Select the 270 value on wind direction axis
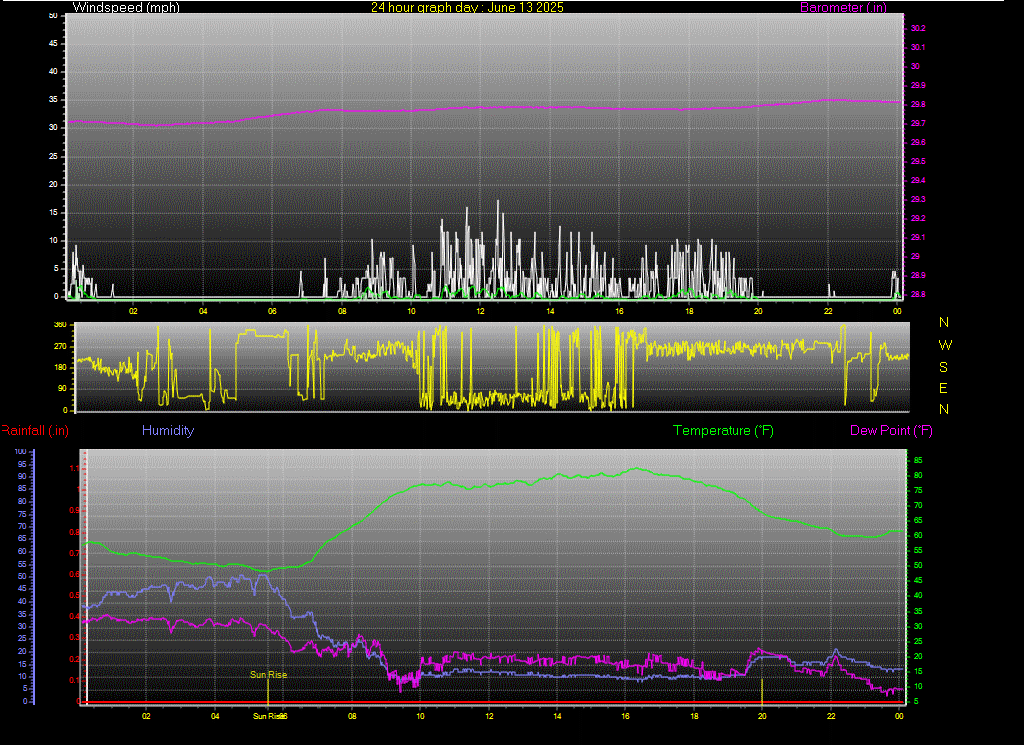Viewport: 1024px width, 745px height. click(60, 346)
